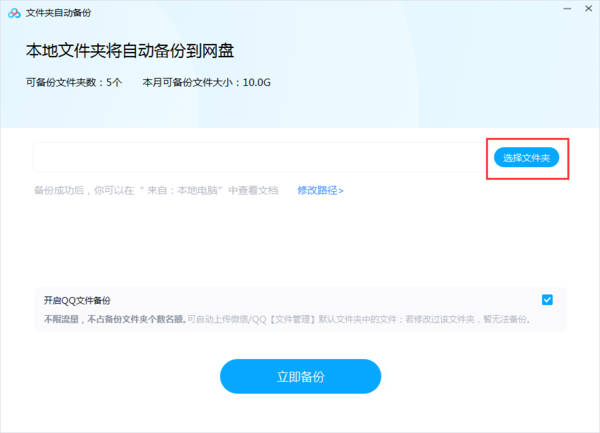
Task: Click the cloud app icon in title bar
Action: [x=13, y=11]
